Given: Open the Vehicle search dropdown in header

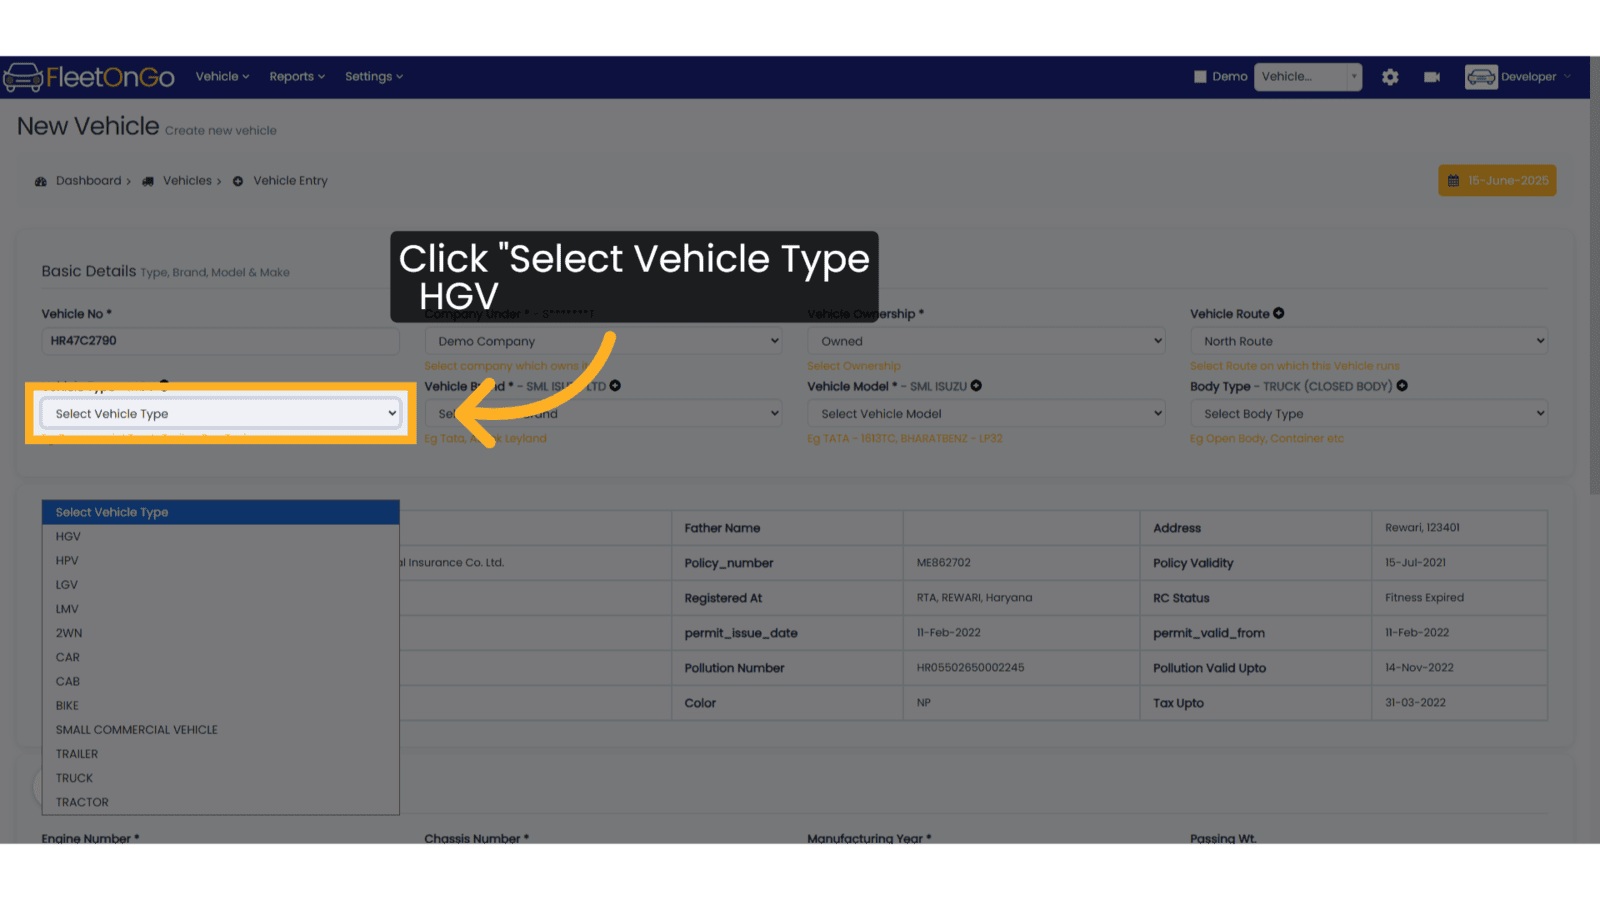Looking at the screenshot, I should pyautogui.click(x=1308, y=77).
